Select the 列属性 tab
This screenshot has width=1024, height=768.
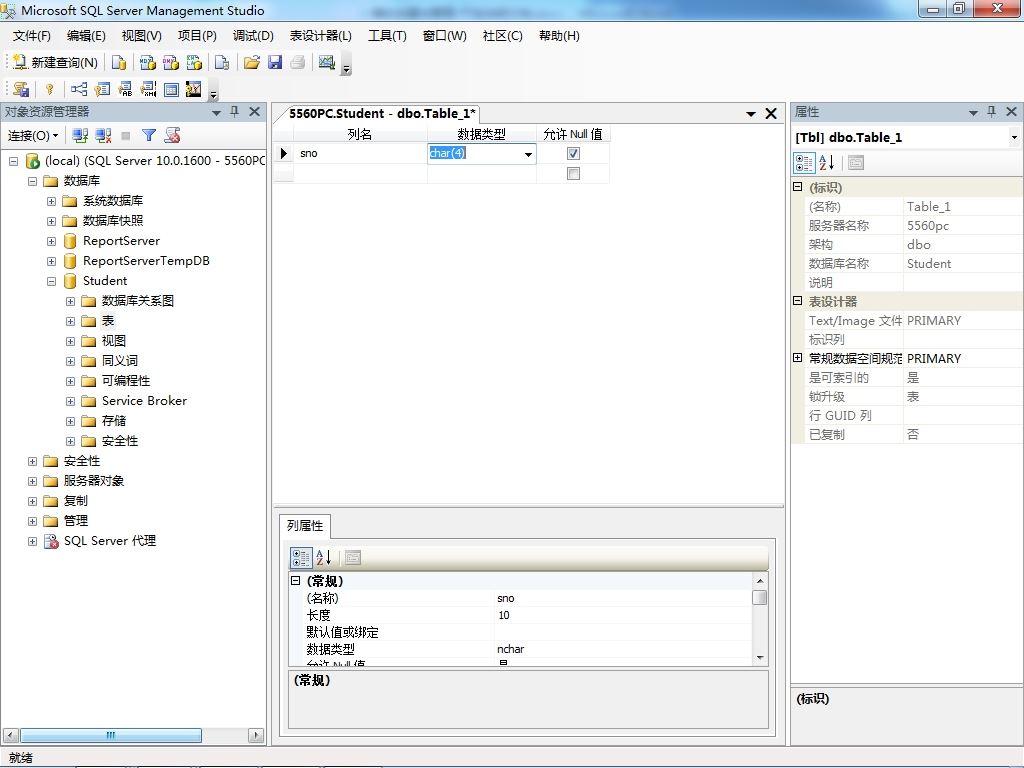pyautogui.click(x=305, y=526)
